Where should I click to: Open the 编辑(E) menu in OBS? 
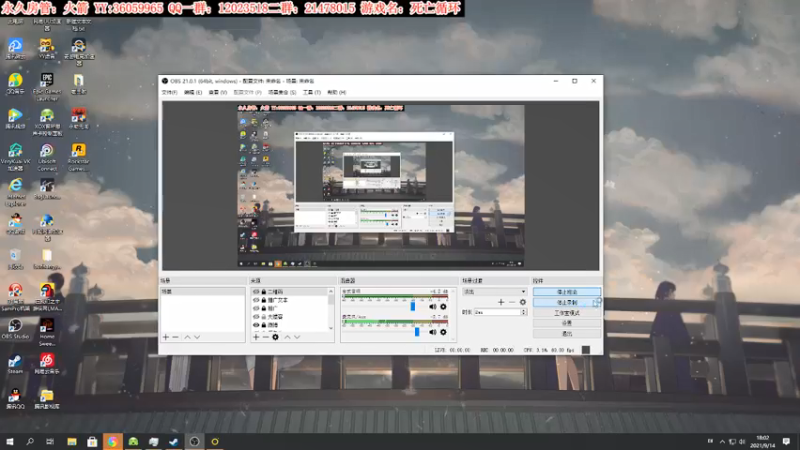tap(193, 92)
